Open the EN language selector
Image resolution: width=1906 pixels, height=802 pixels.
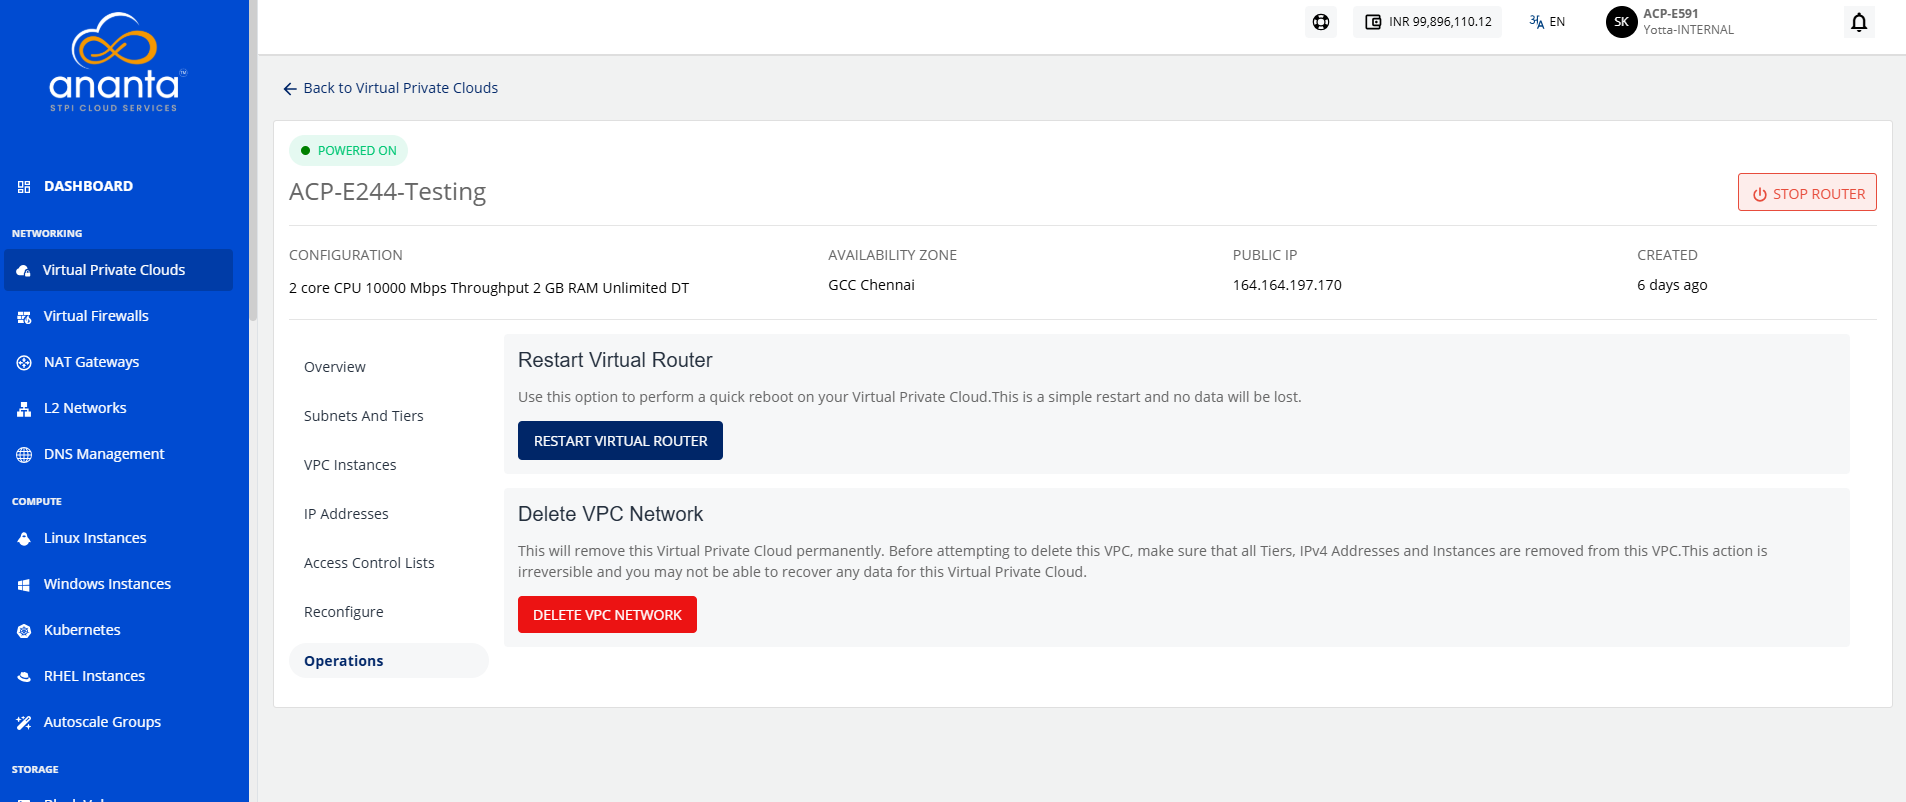click(x=1547, y=22)
